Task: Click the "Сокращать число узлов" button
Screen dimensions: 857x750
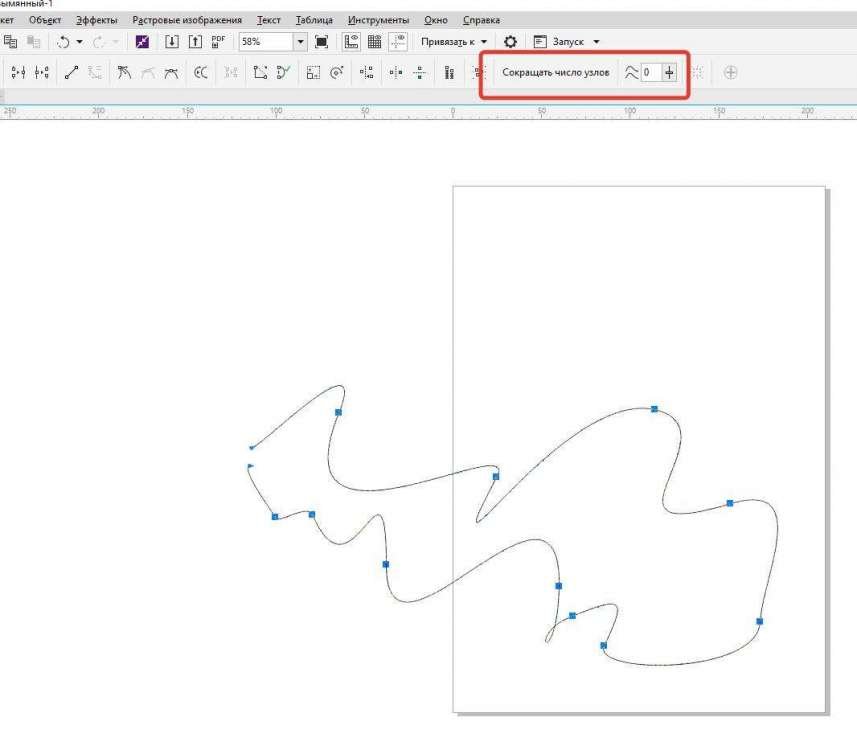Action: coord(555,72)
